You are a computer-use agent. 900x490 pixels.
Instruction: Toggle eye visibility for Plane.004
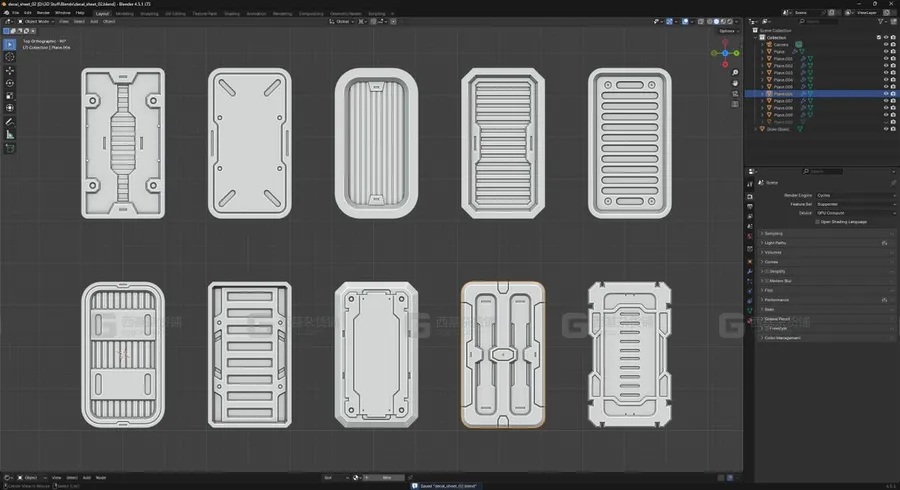point(886,80)
